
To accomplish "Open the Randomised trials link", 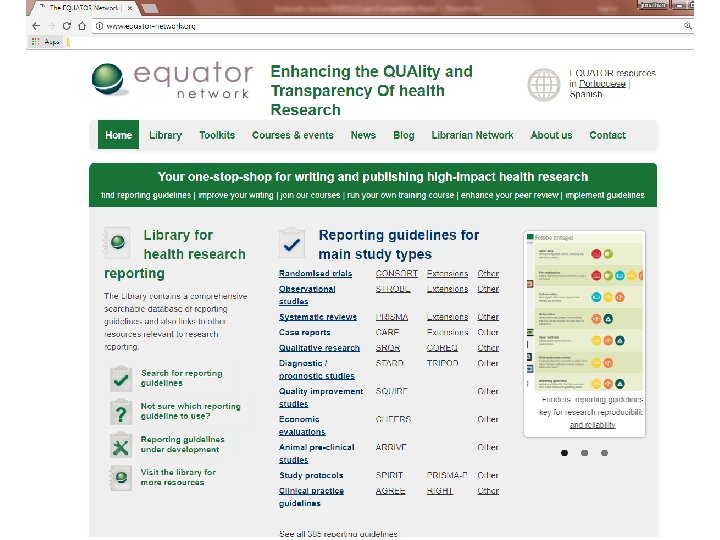I will point(315,273).
